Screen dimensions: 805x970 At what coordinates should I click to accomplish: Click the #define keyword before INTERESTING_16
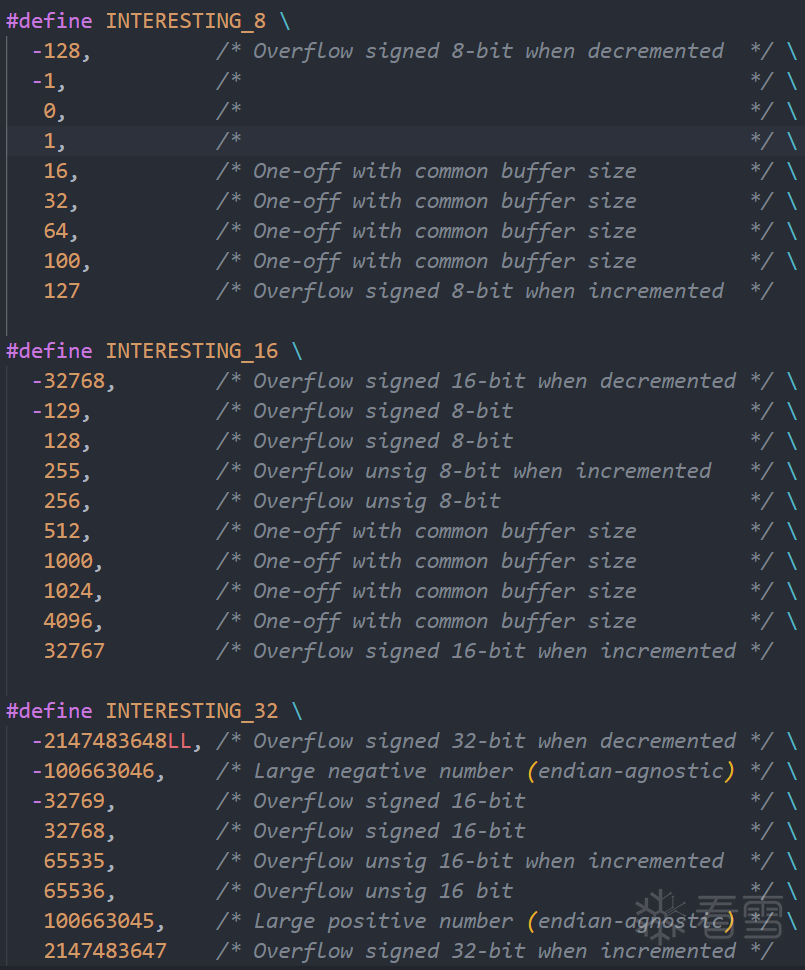click(49, 351)
